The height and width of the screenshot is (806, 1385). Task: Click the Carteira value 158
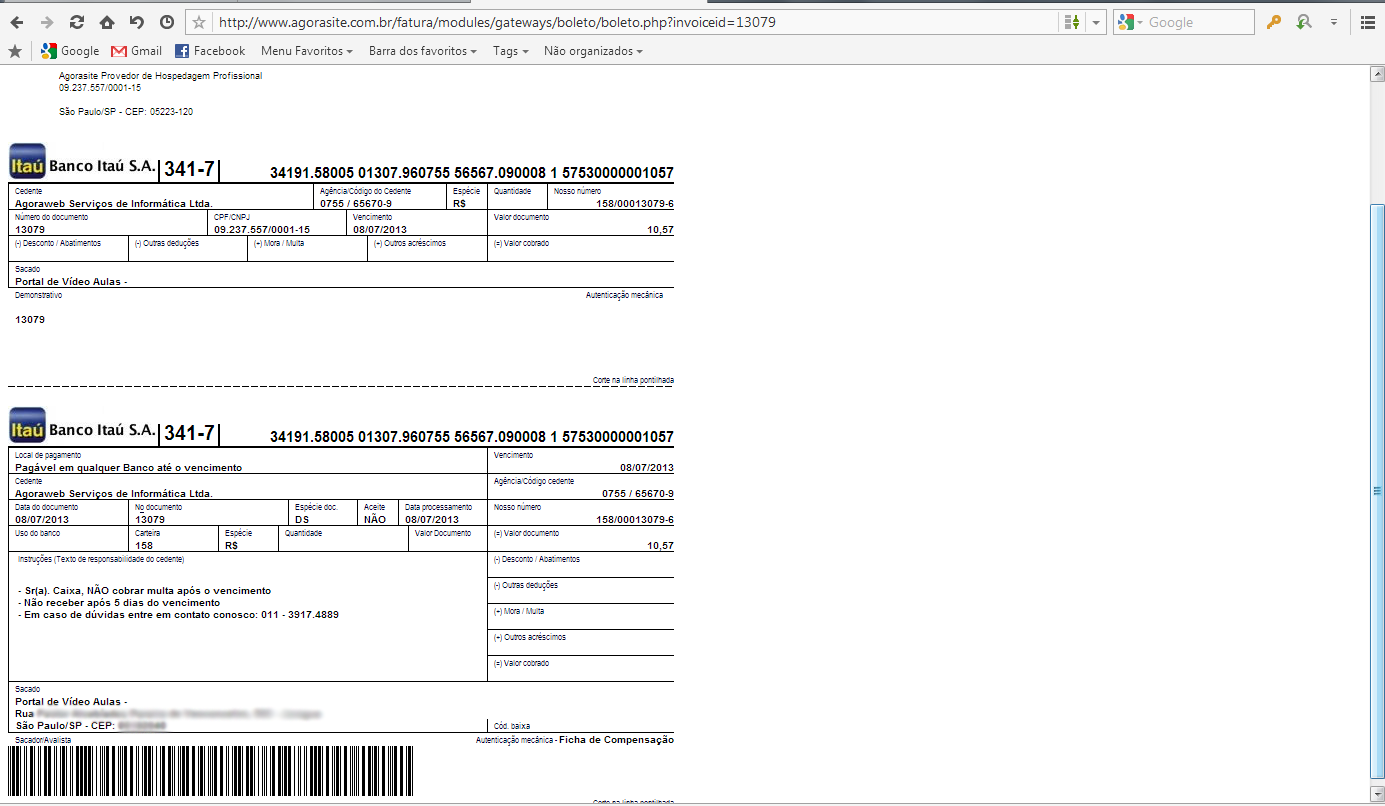[144, 545]
